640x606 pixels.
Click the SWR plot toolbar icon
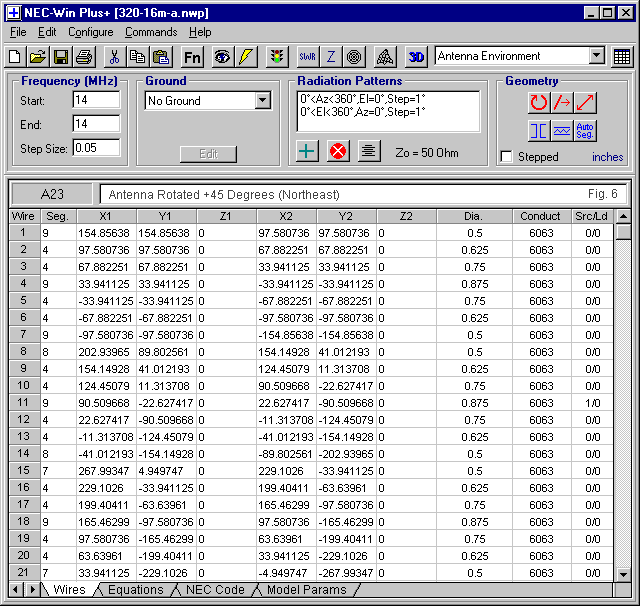[307, 57]
